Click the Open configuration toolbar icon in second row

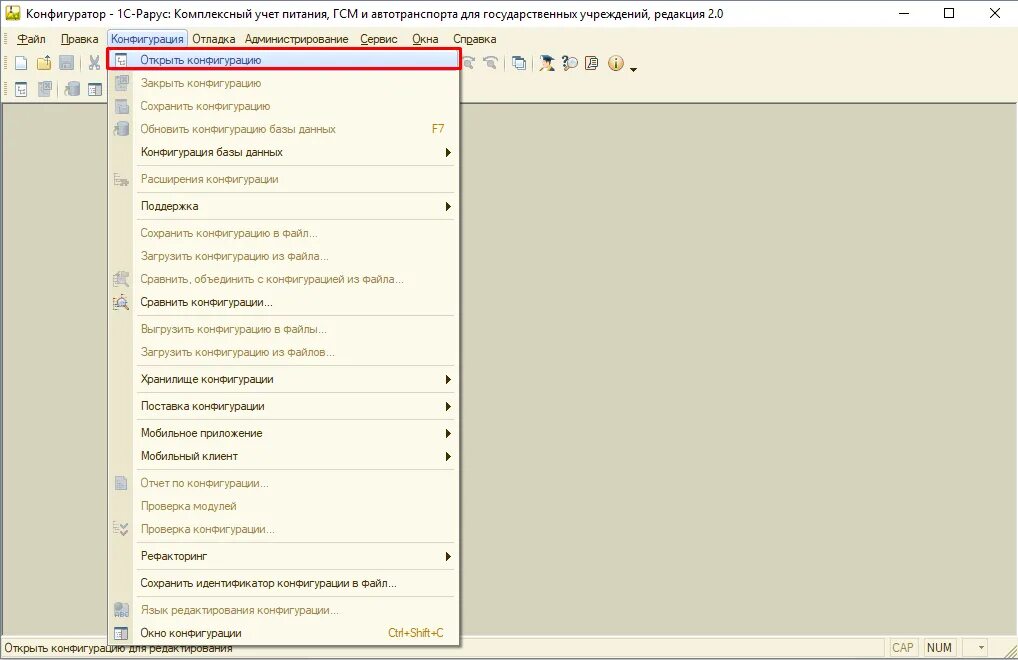(x=21, y=90)
